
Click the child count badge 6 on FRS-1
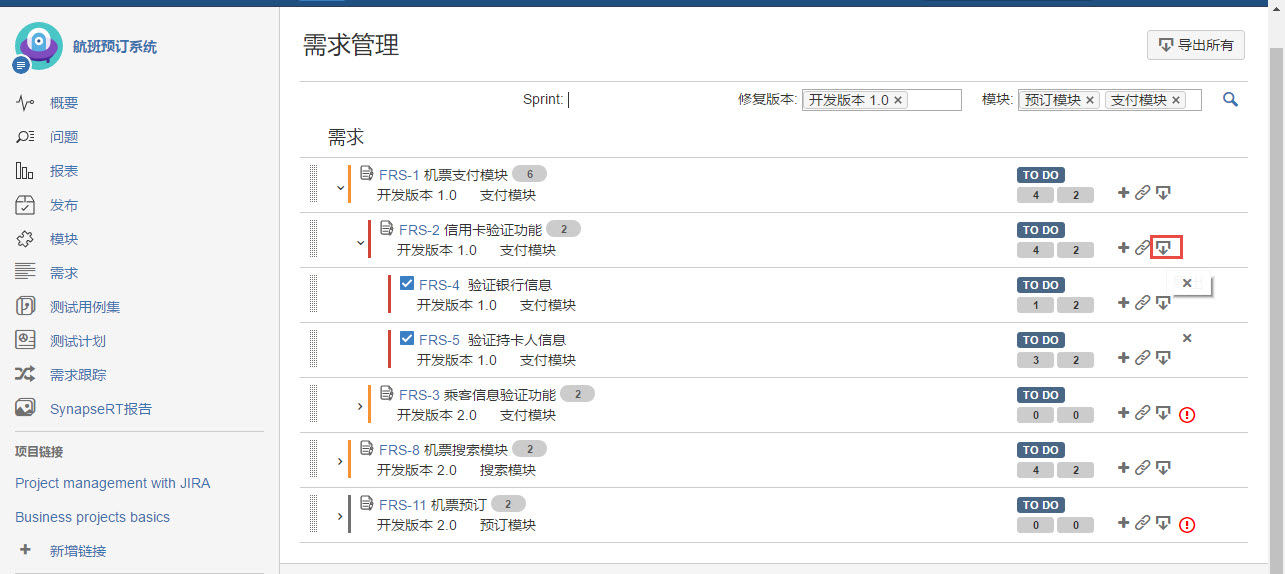pyautogui.click(x=530, y=174)
